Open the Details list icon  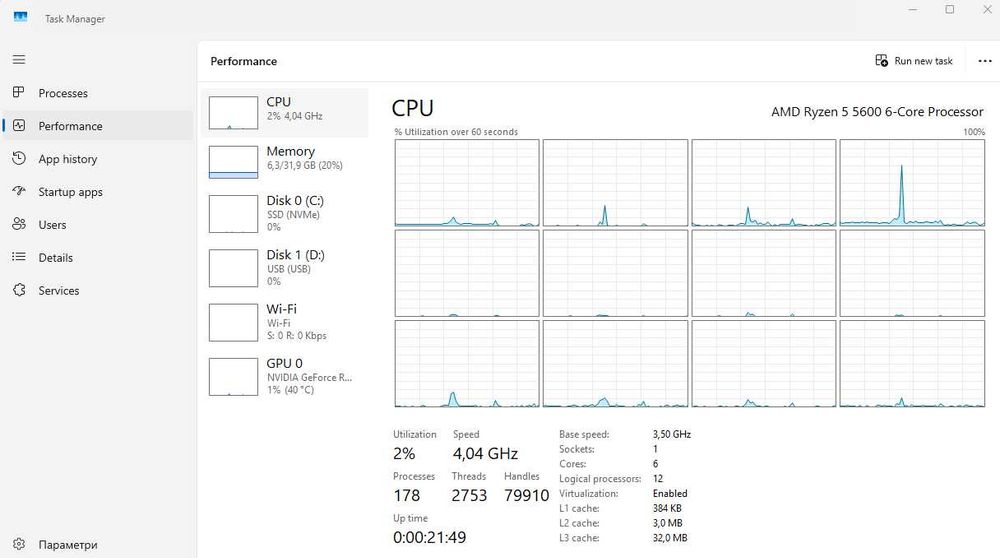[x=19, y=258]
